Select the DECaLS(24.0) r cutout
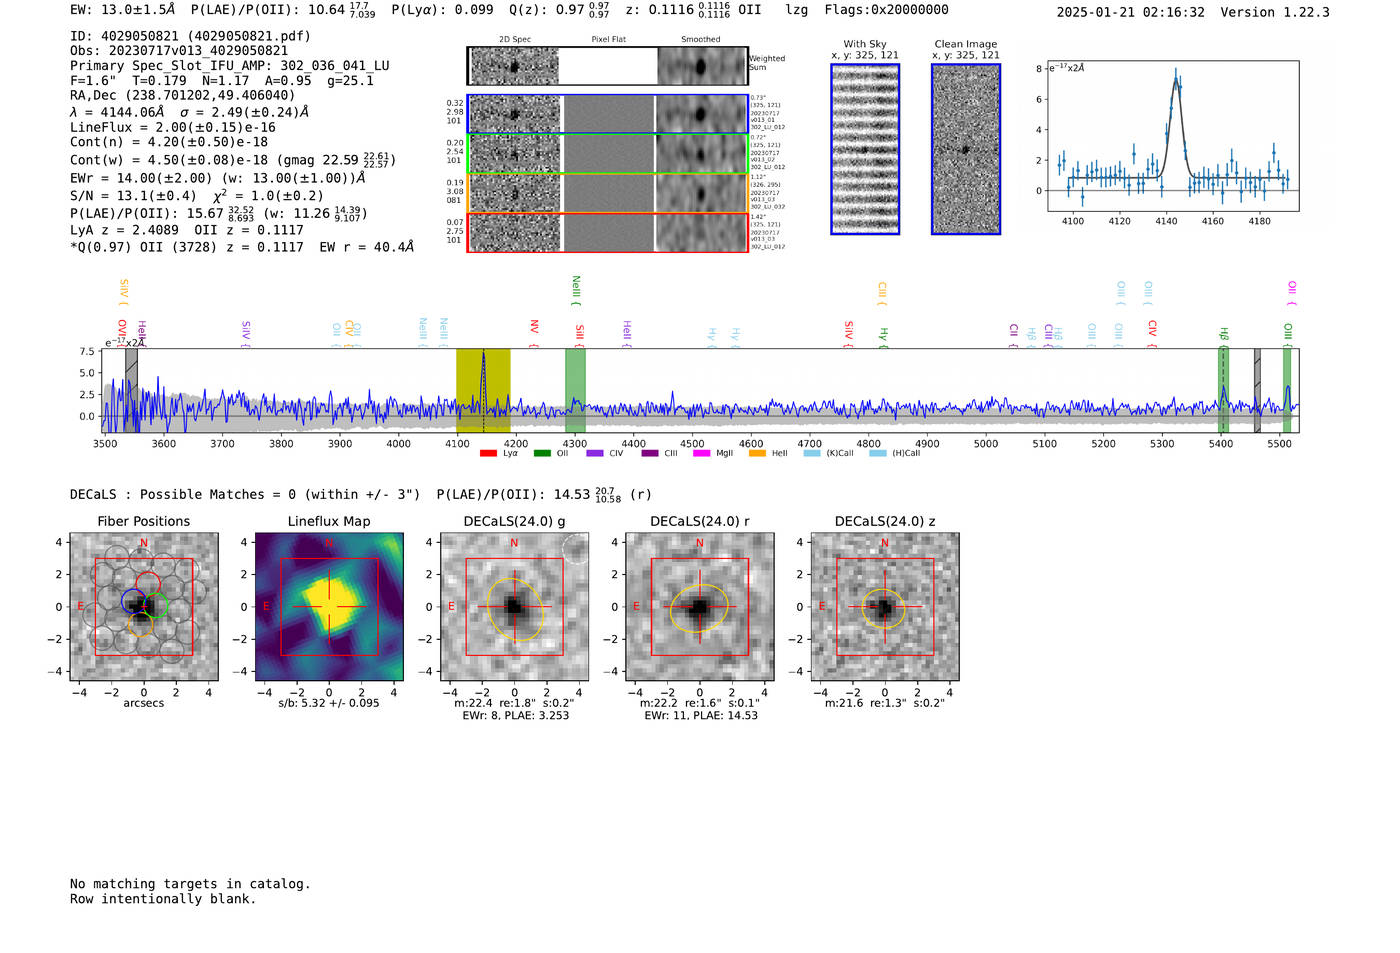Viewport: 1400px width, 953px height. pyautogui.click(x=700, y=607)
